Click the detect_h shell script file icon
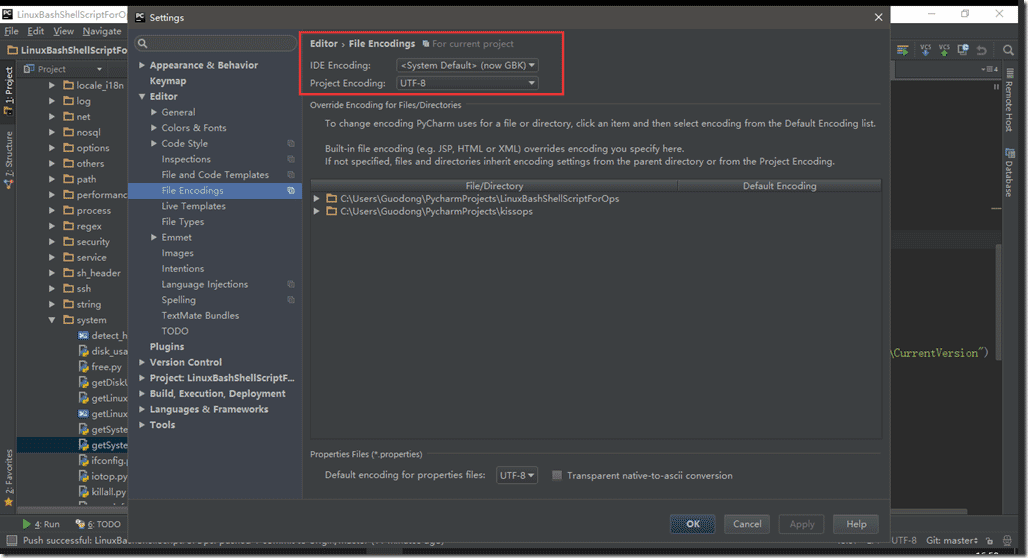Screen dimensions: 1028x558 point(83,335)
